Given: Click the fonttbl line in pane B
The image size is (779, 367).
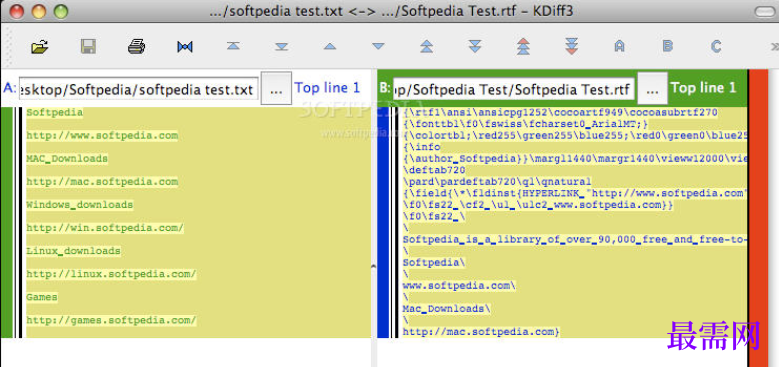Looking at the screenshot, I should pyautogui.click(x=526, y=124).
